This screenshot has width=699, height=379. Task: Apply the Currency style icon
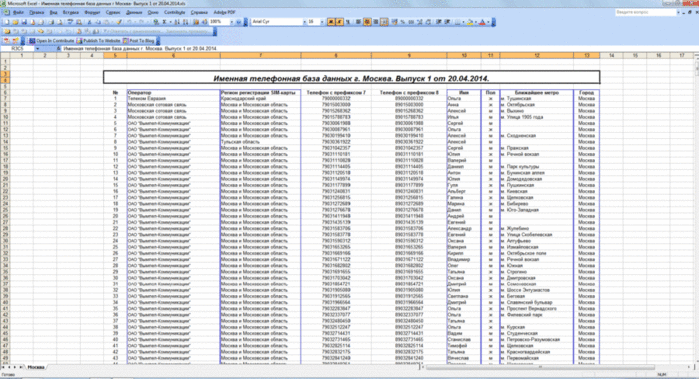(x=394, y=22)
